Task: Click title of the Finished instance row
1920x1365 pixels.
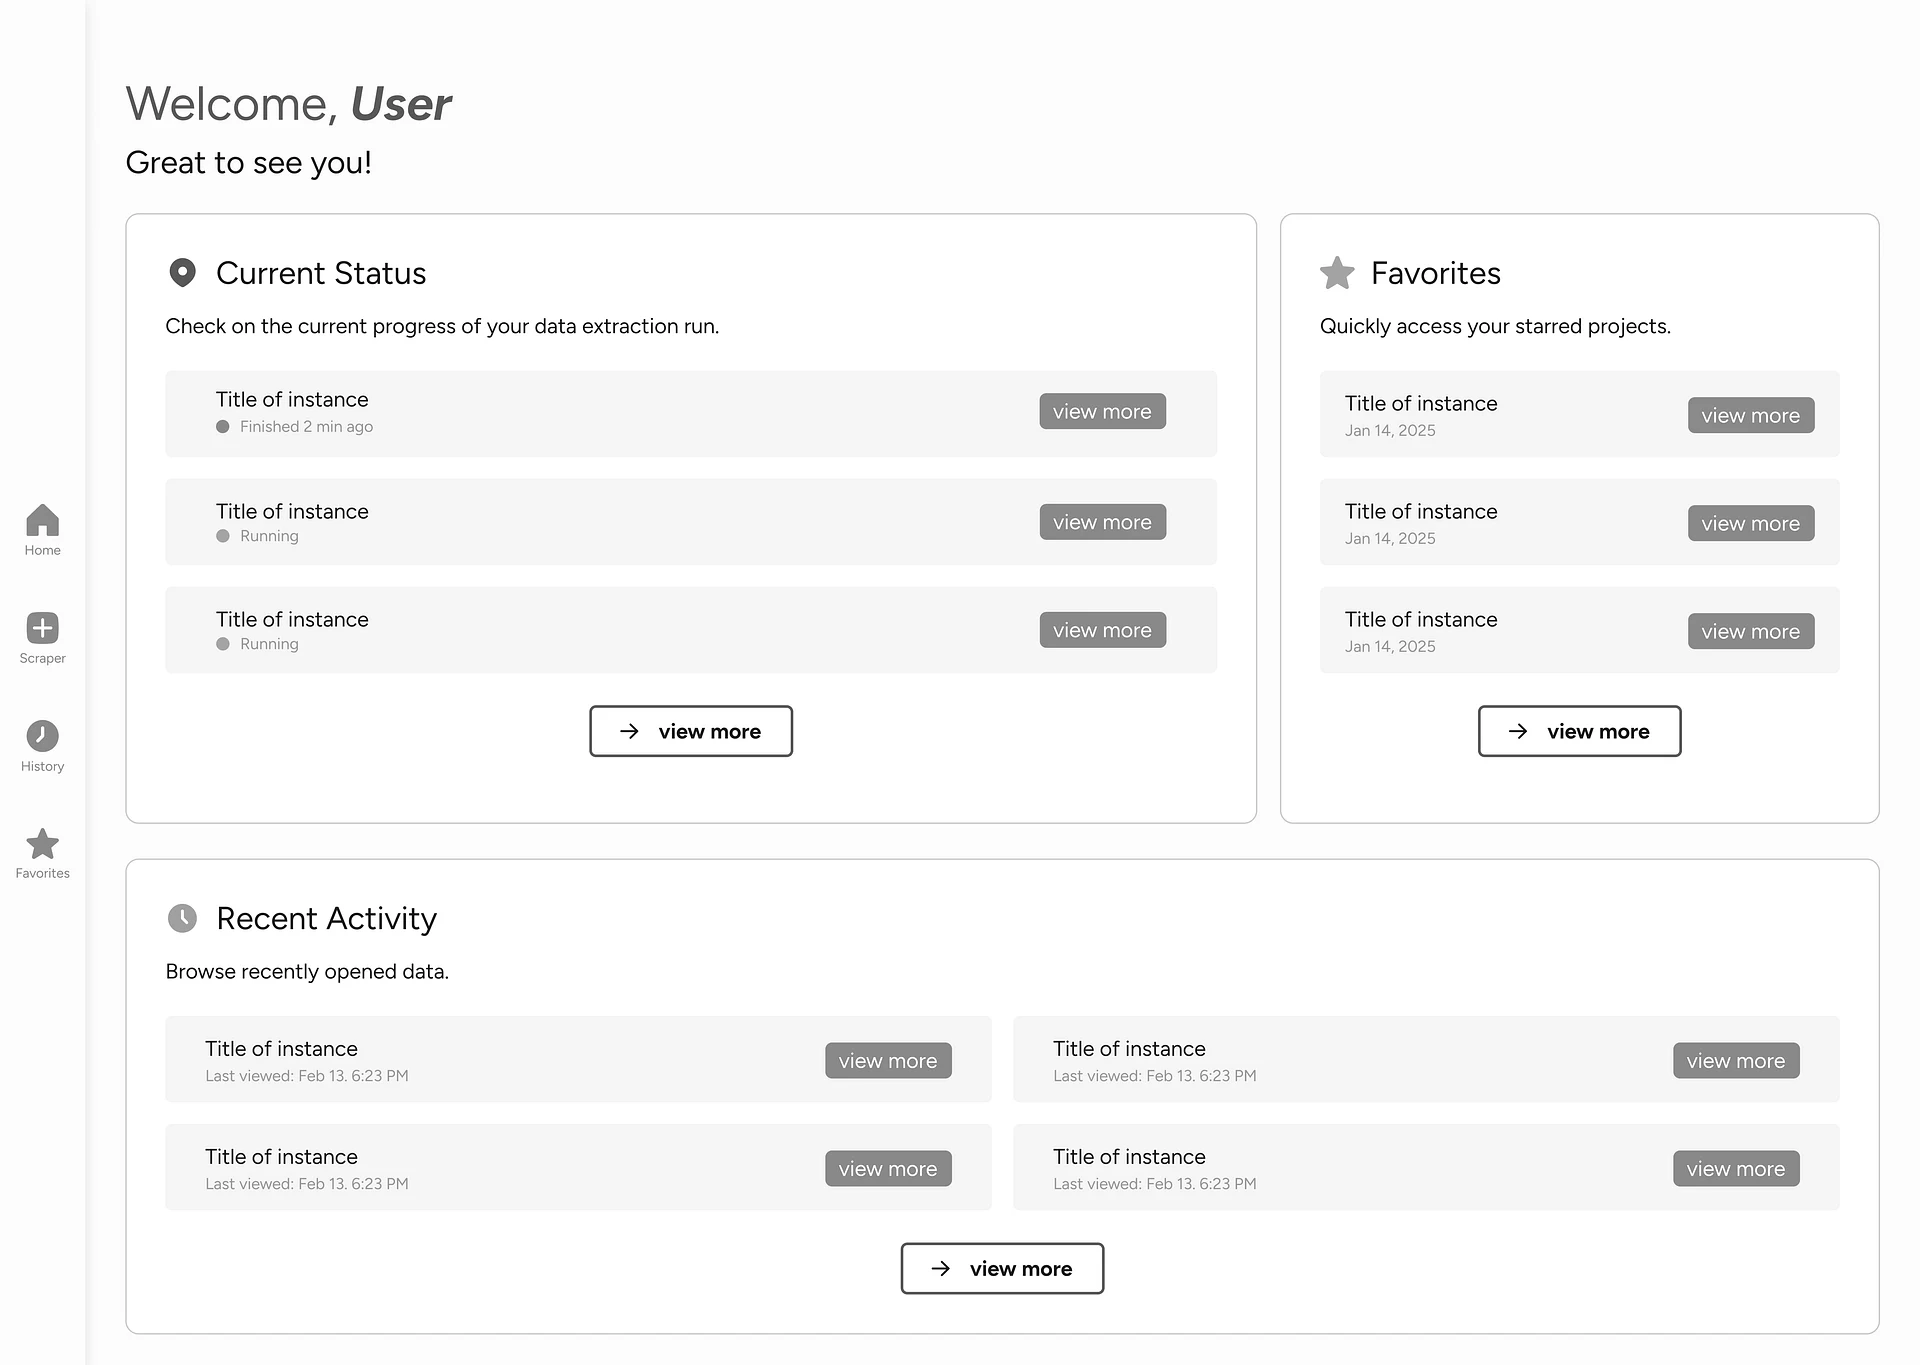Action: (x=292, y=399)
